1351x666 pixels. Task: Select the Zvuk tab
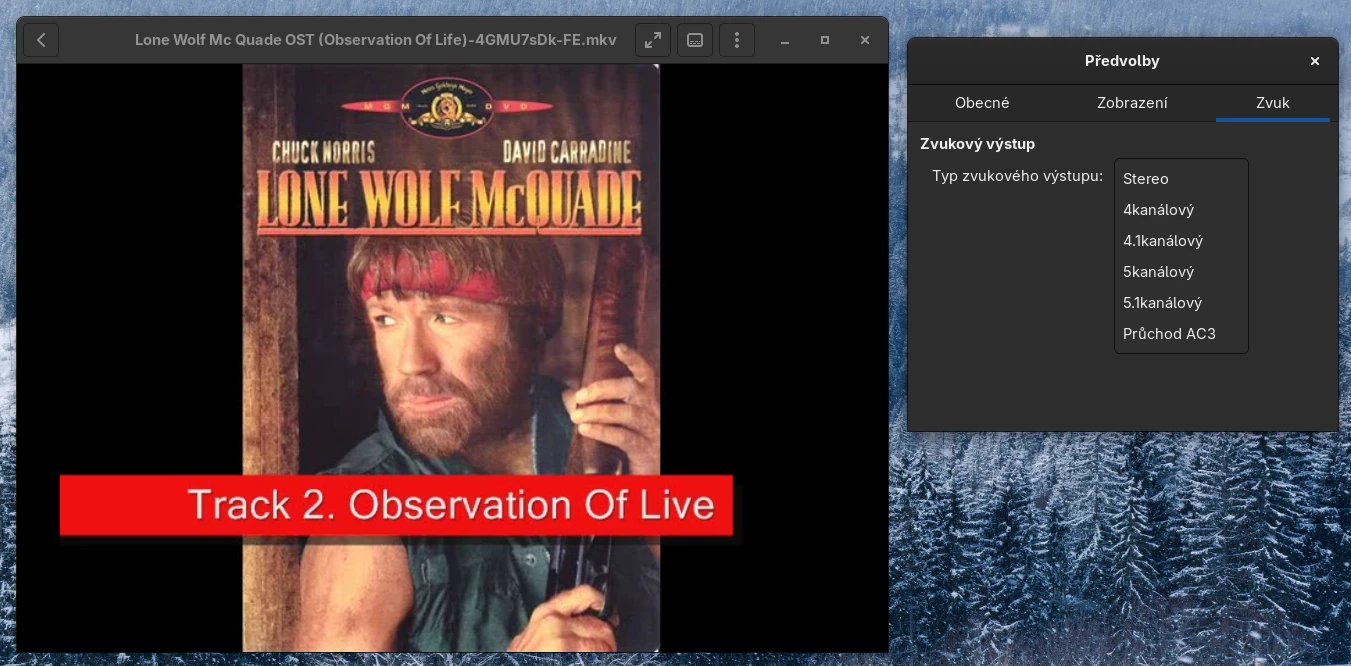point(1273,103)
